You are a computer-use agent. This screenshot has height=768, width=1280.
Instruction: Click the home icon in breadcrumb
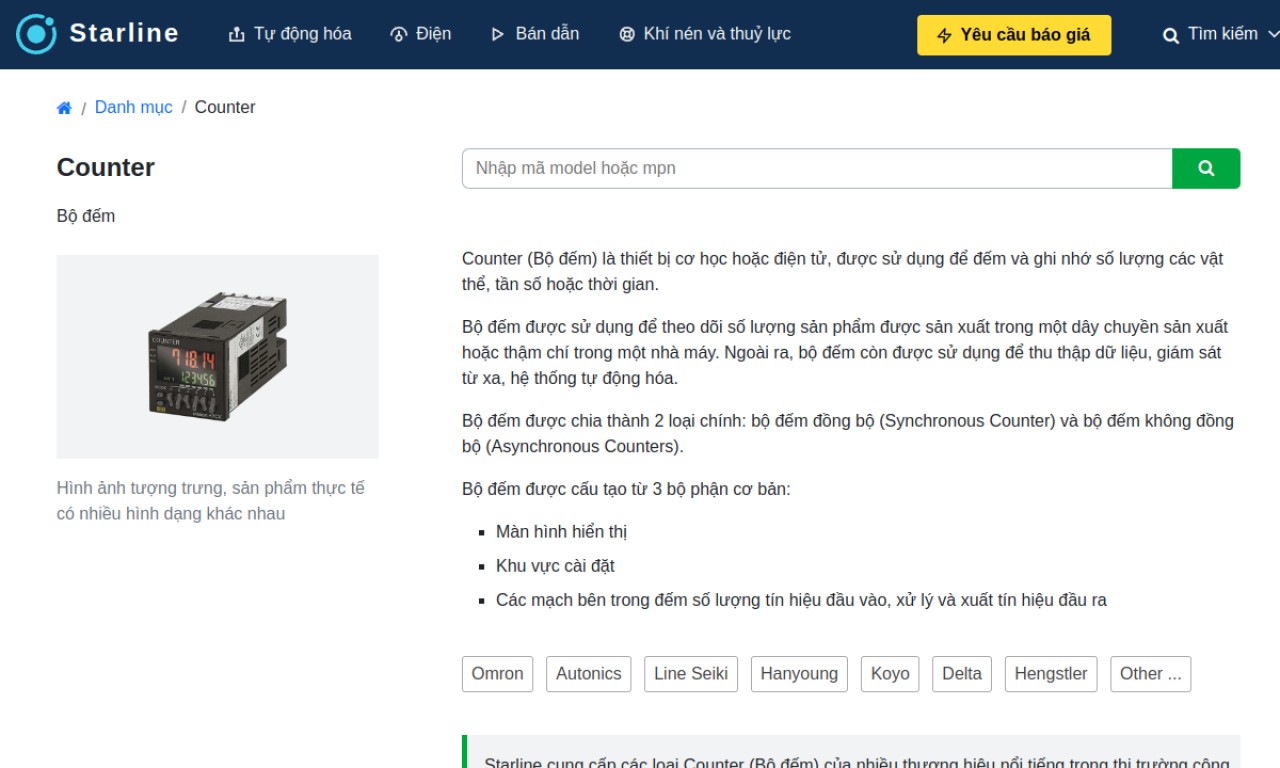(x=64, y=108)
